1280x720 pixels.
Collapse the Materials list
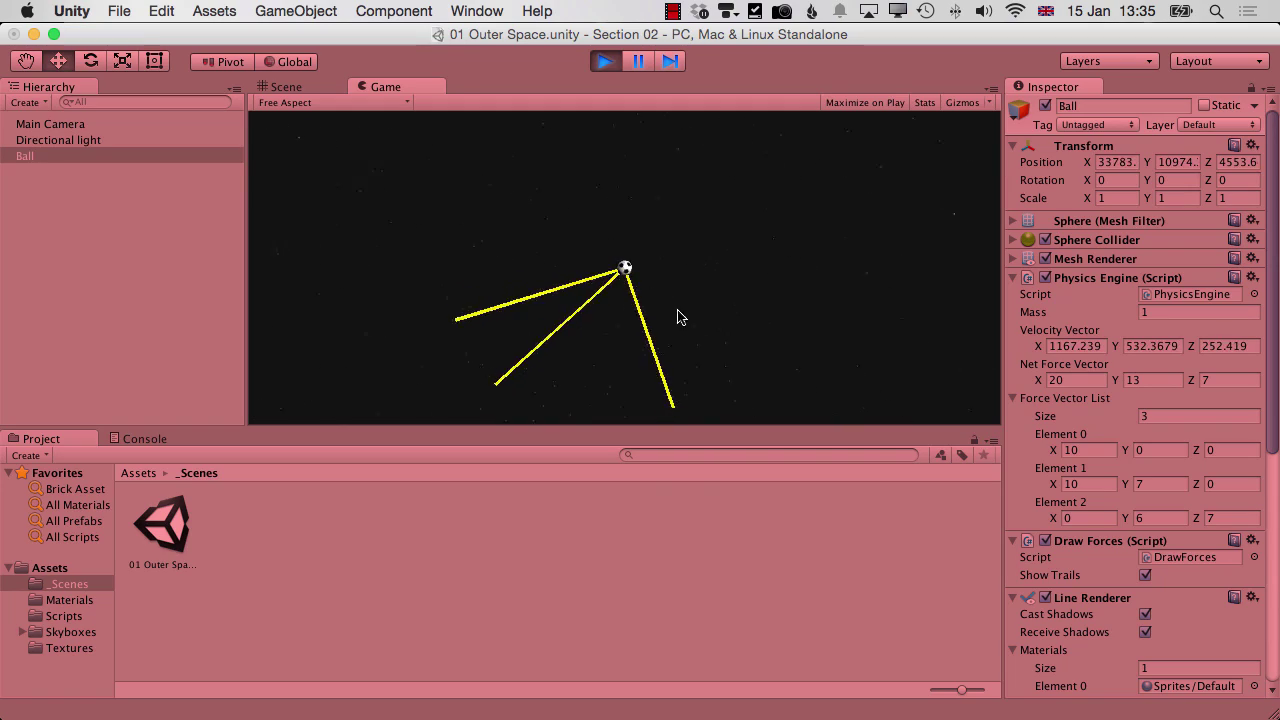(x=1013, y=650)
